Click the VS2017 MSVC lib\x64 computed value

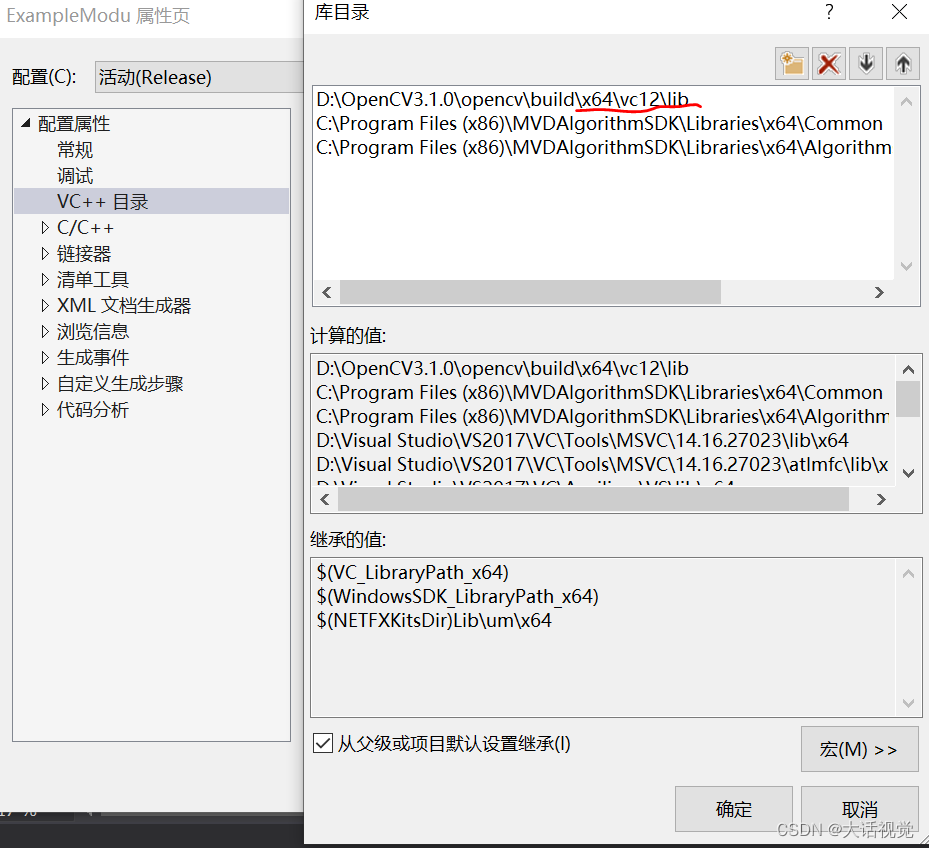582,440
